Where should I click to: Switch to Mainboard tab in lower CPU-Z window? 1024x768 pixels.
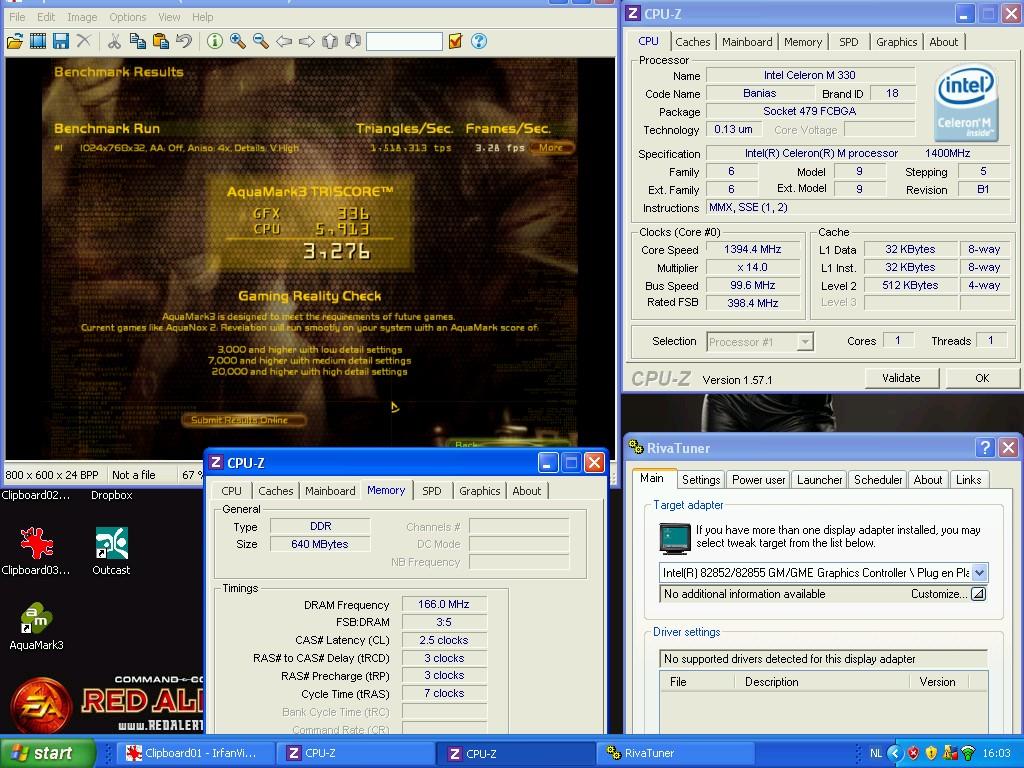[x=330, y=491]
